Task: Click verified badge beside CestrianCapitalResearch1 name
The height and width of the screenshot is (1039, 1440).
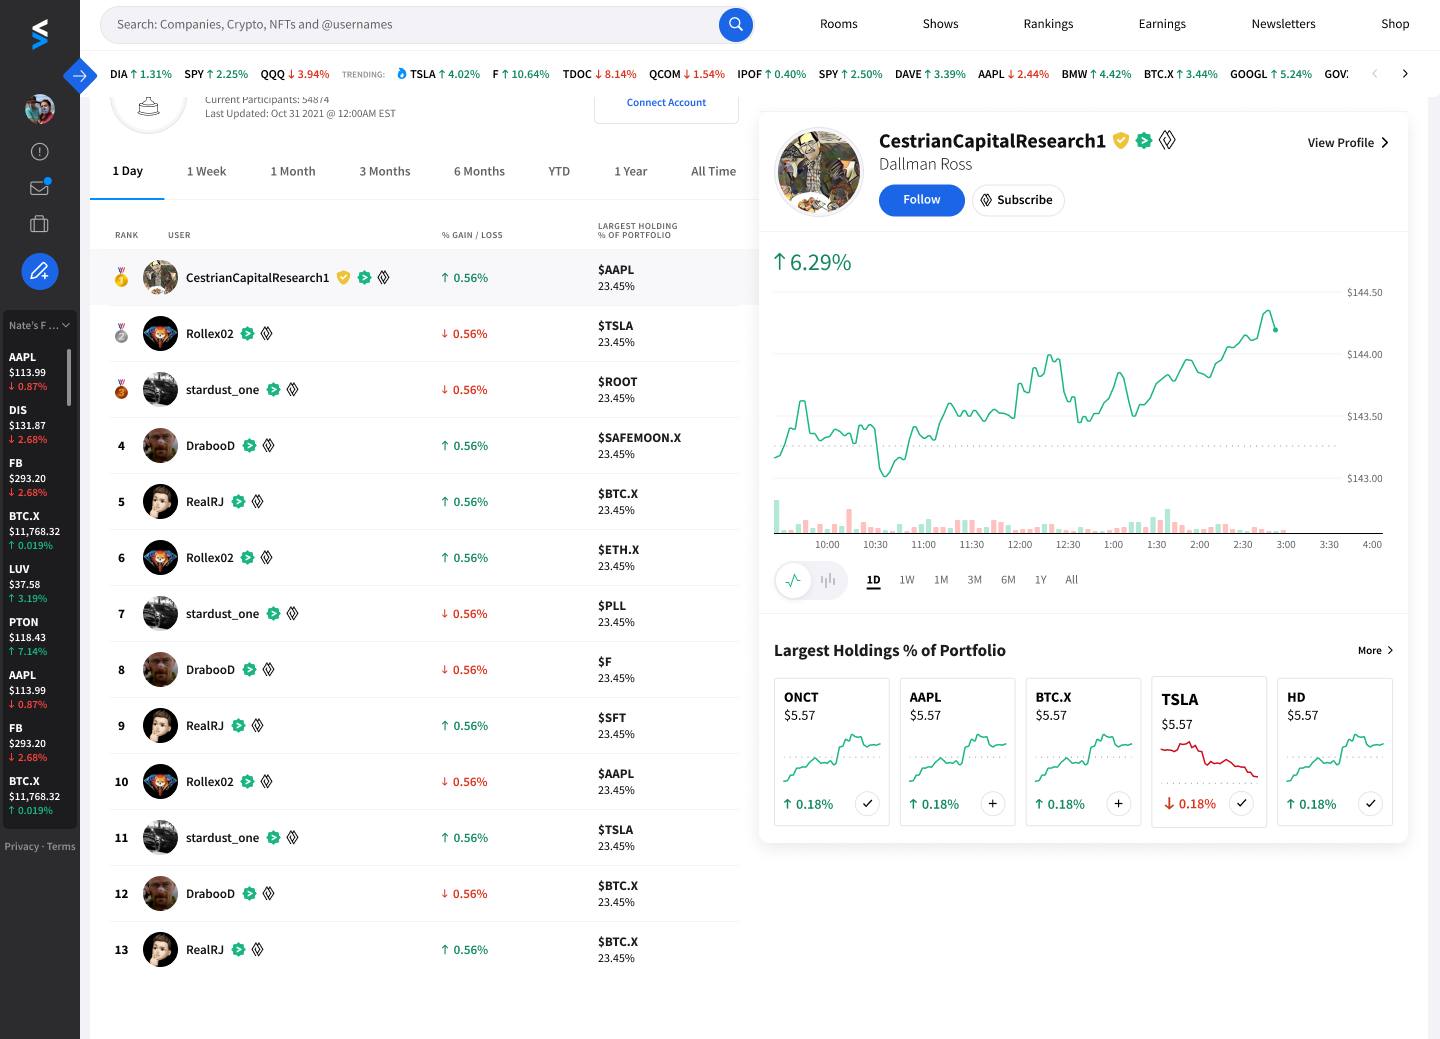Action: (x=1120, y=141)
